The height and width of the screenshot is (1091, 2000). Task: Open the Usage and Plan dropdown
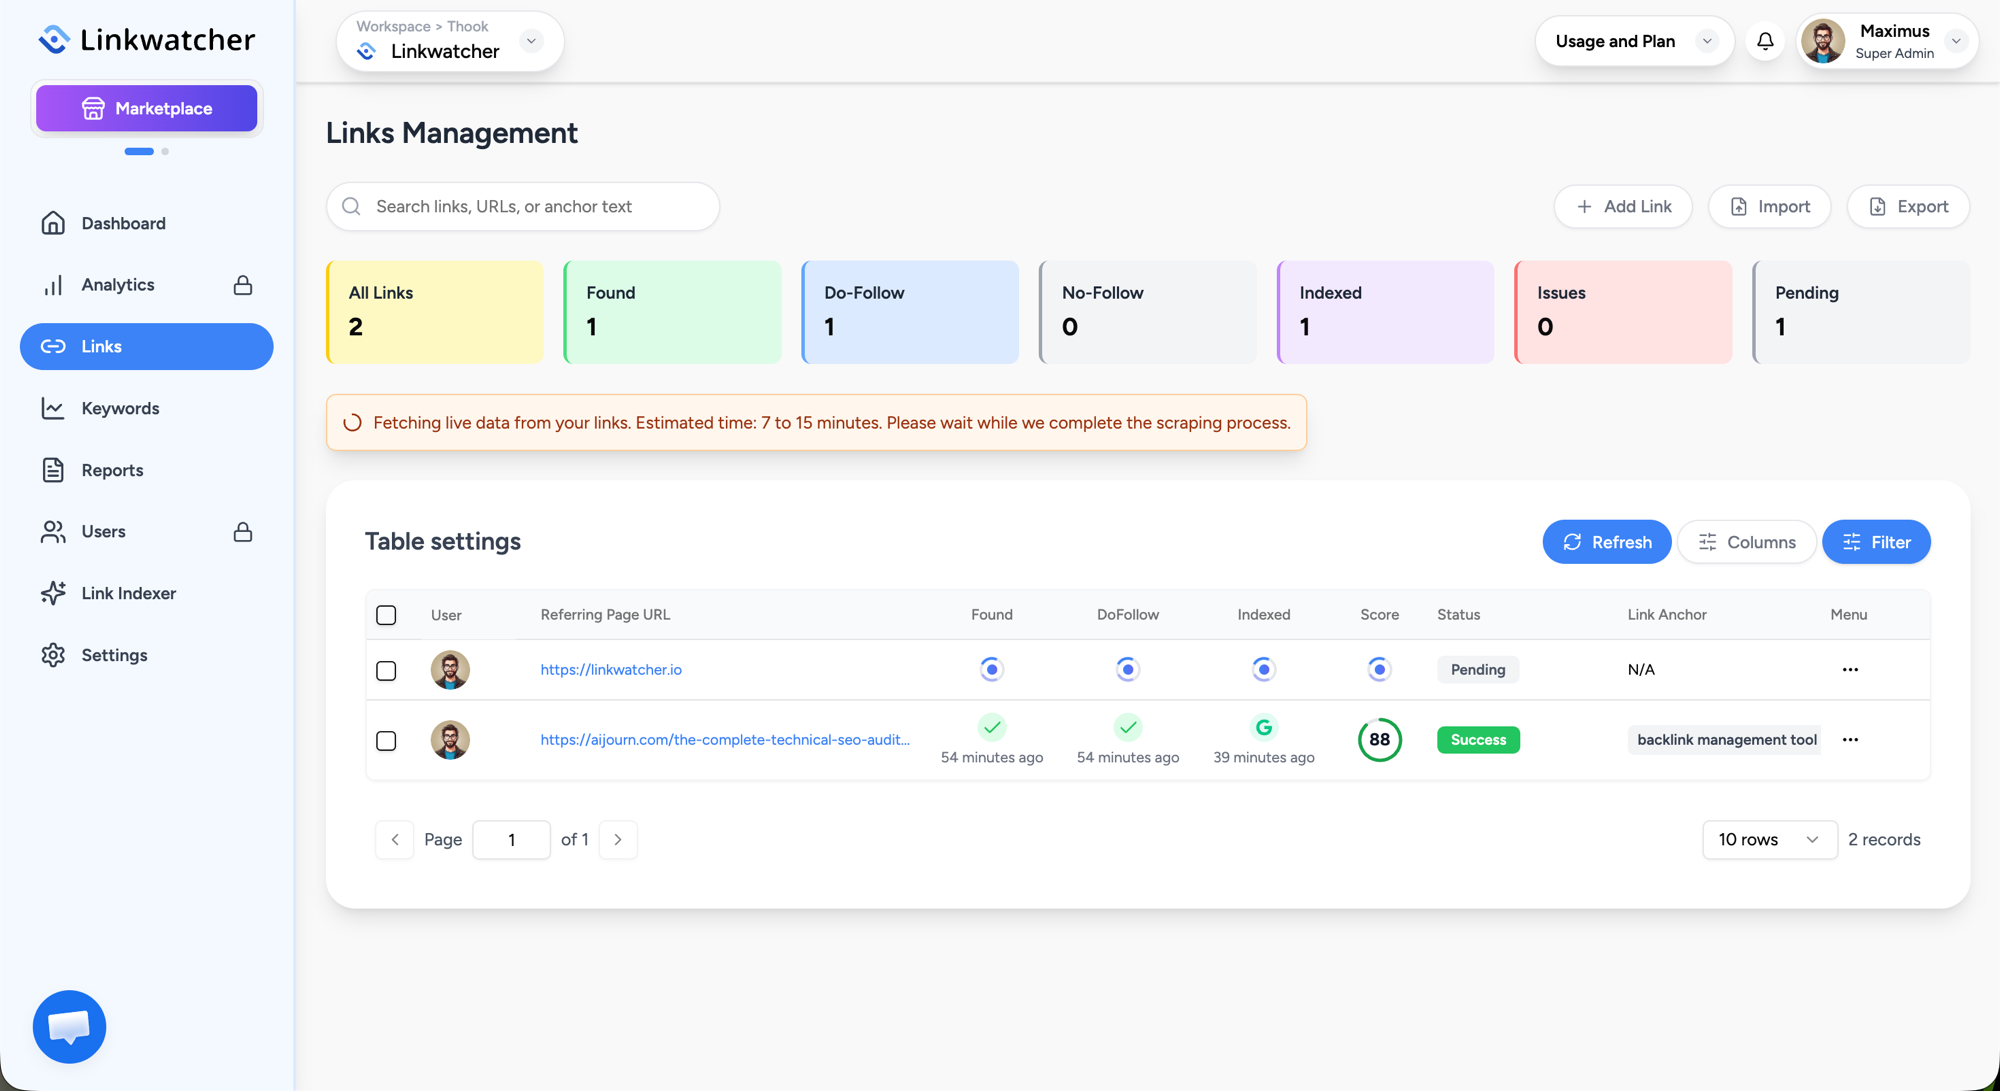click(x=1634, y=41)
